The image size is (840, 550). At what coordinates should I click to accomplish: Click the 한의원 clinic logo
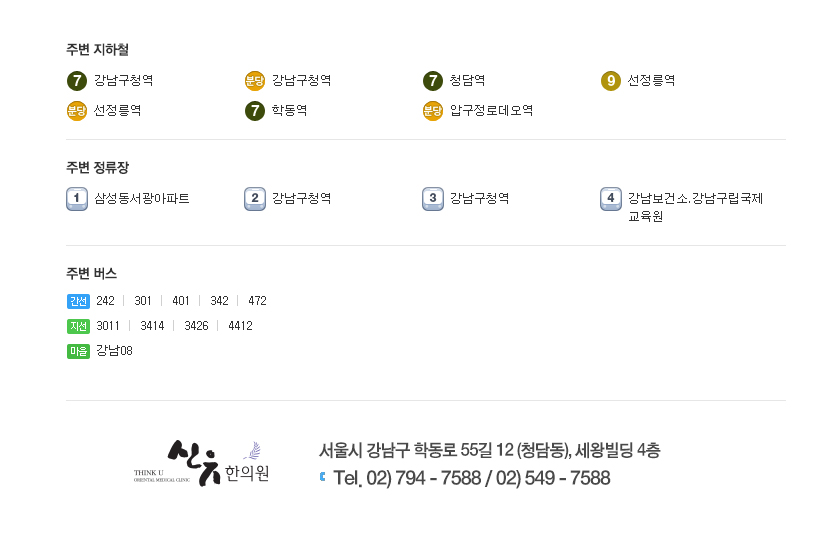pyautogui.click(x=201, y=463)
